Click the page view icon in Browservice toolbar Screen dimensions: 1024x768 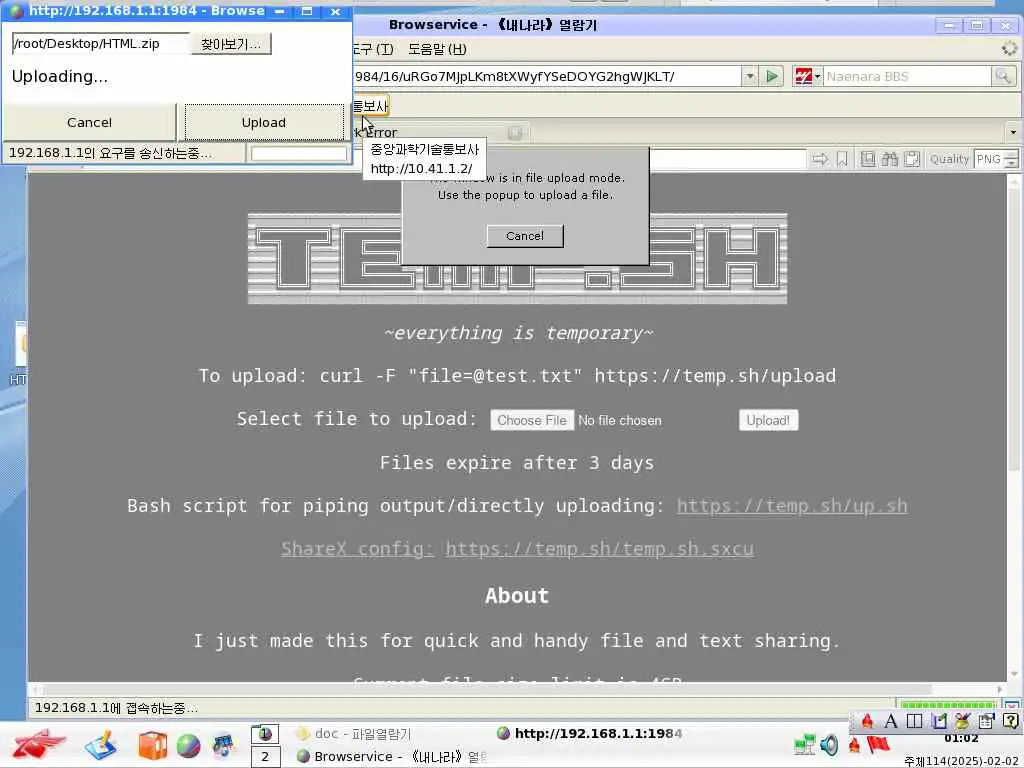(867, 159)
